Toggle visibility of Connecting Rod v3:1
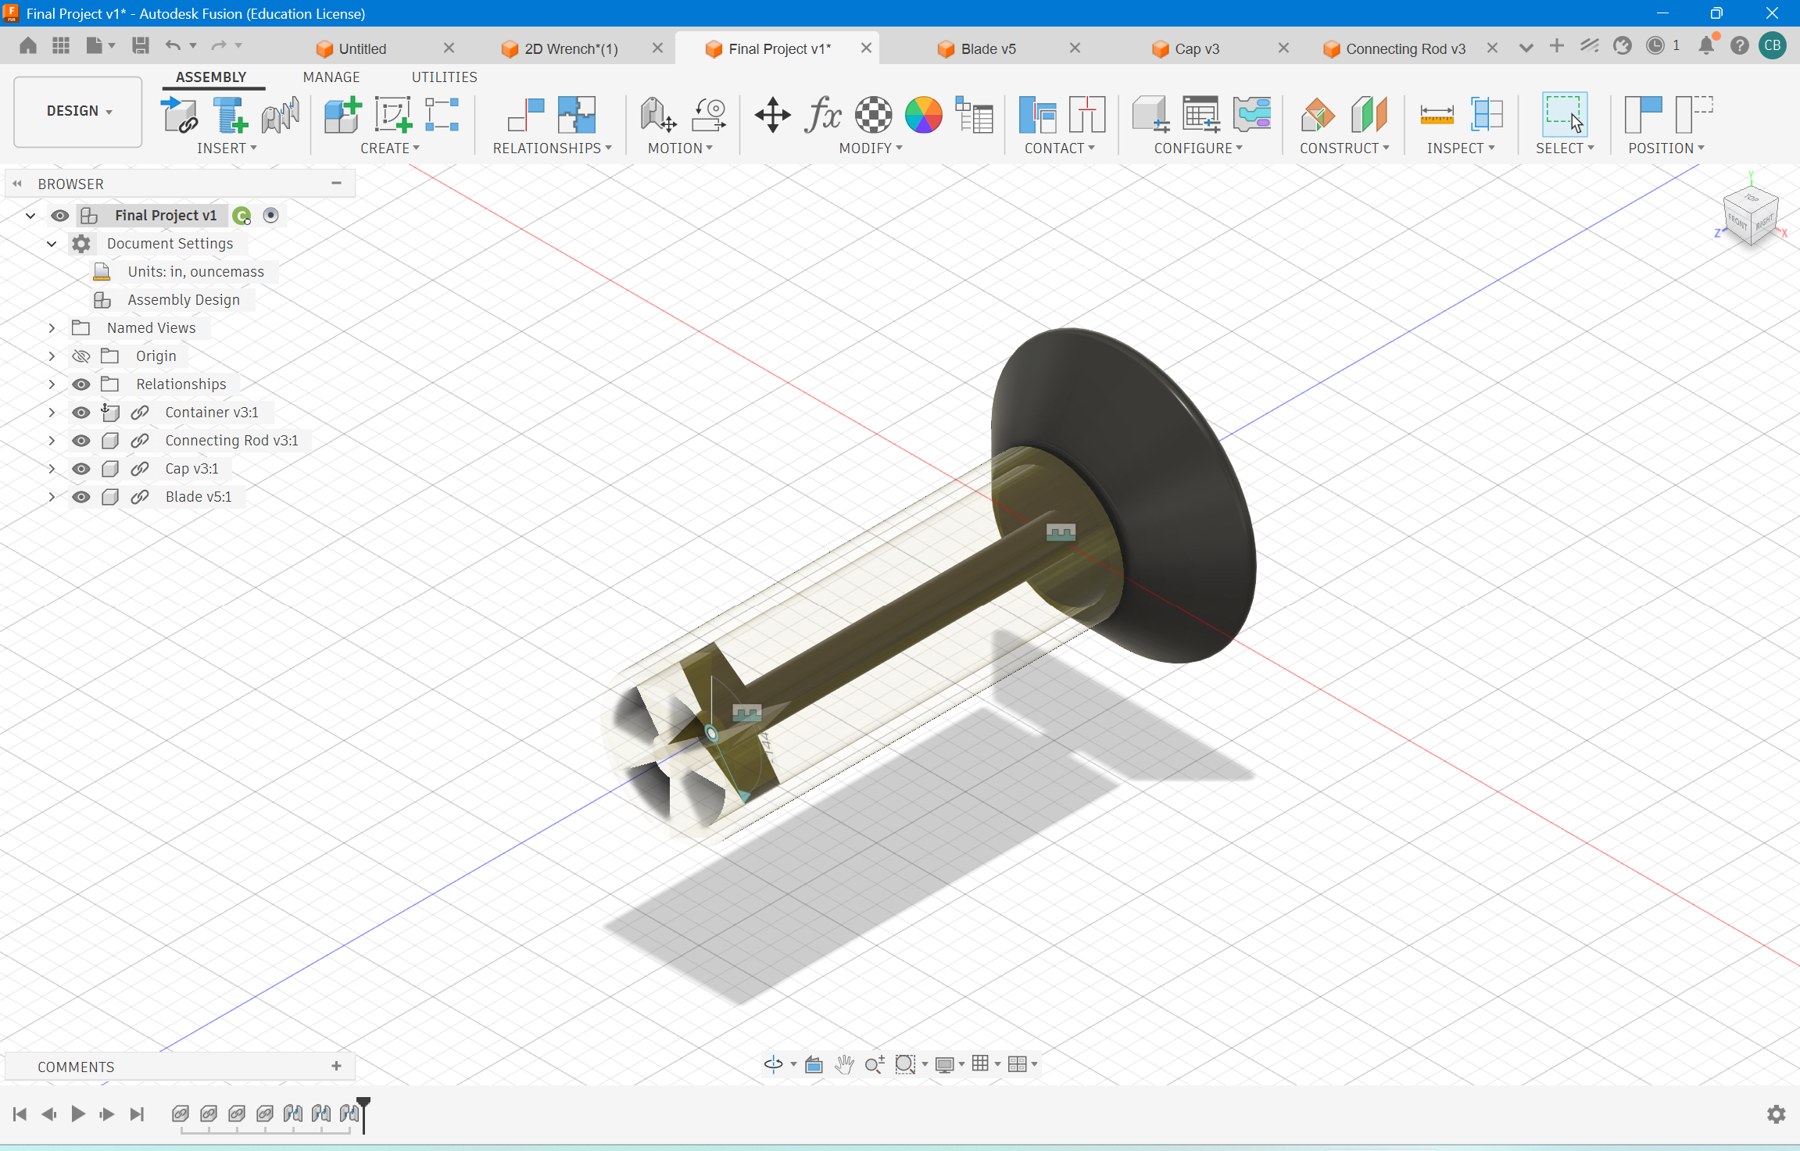1800x1151 pixels. pos(81,440)
